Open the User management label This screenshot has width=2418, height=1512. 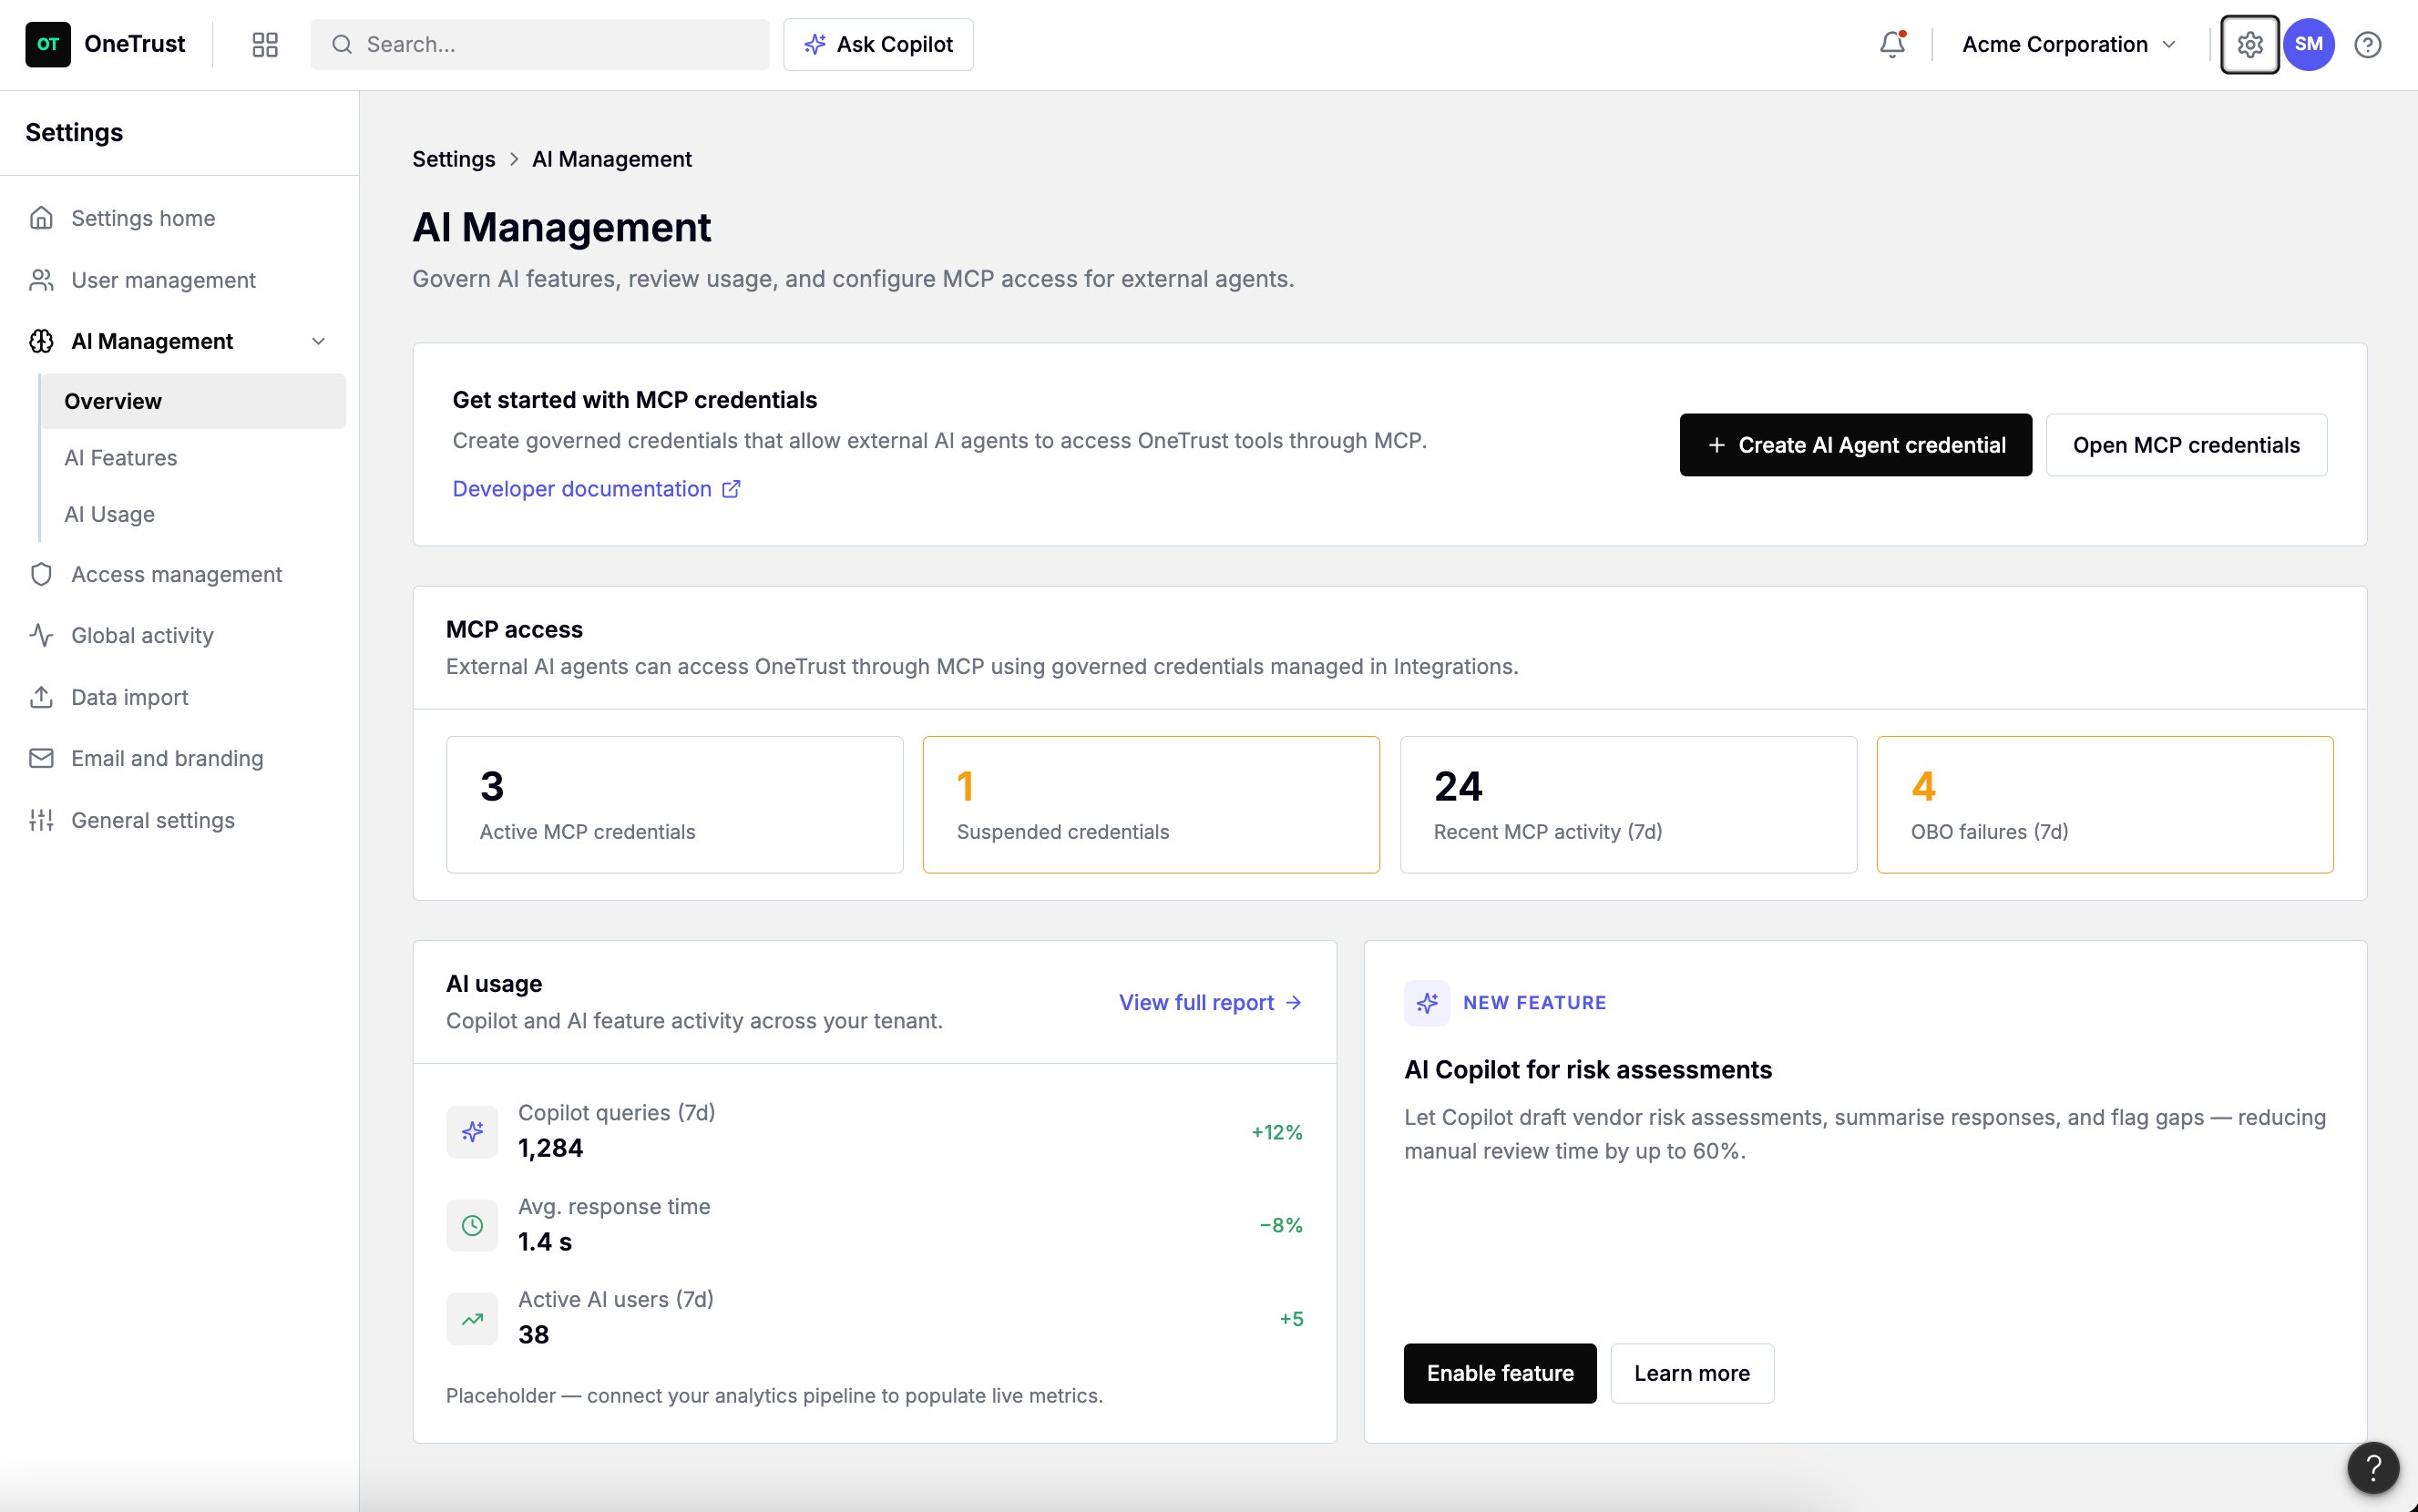tap(163, 280)
